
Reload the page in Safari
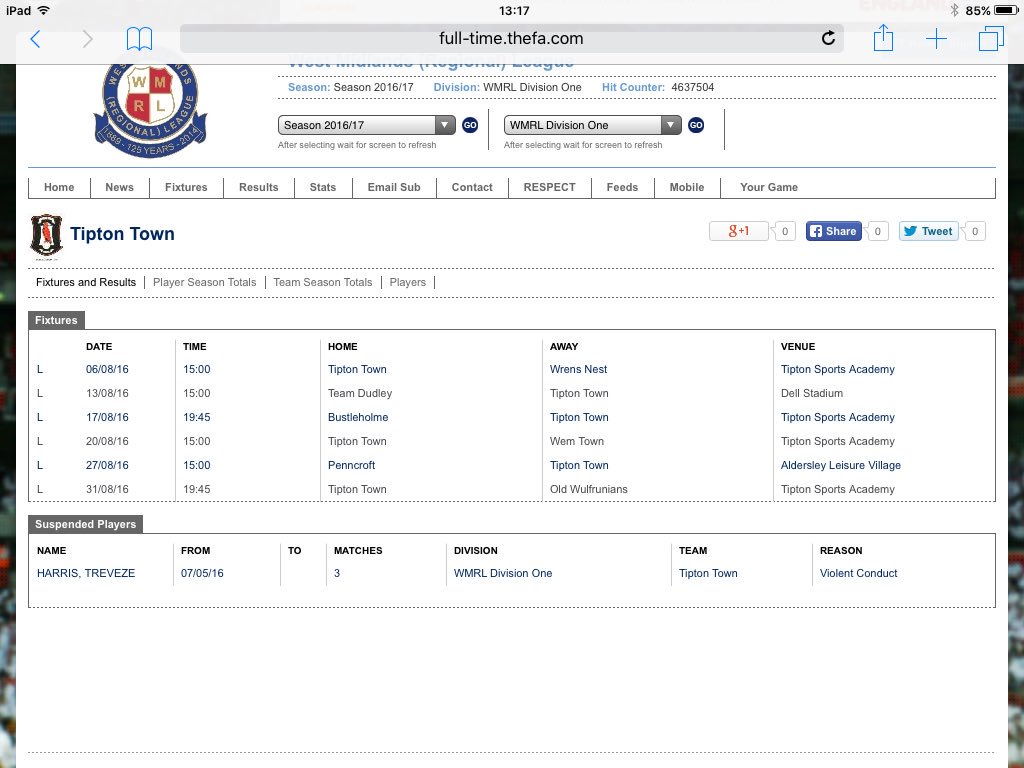click(828, 38)
